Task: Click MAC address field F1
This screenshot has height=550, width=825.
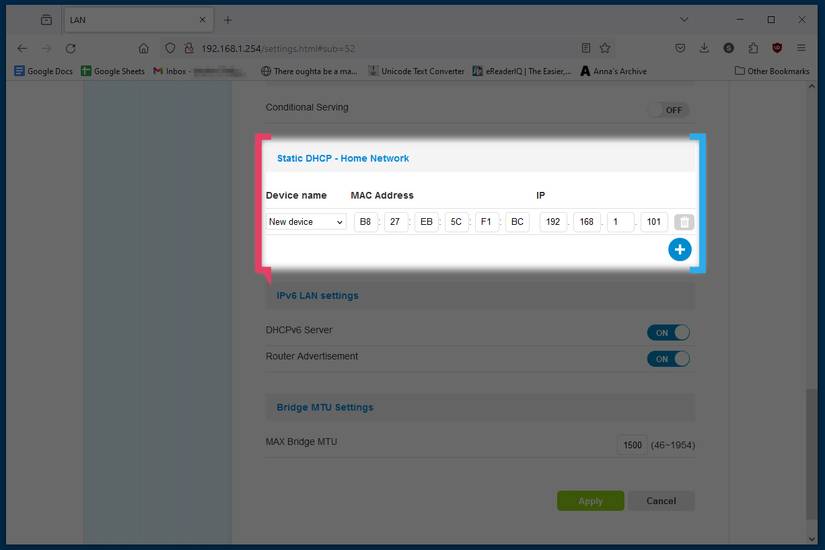Action: [x=487, y=222]
